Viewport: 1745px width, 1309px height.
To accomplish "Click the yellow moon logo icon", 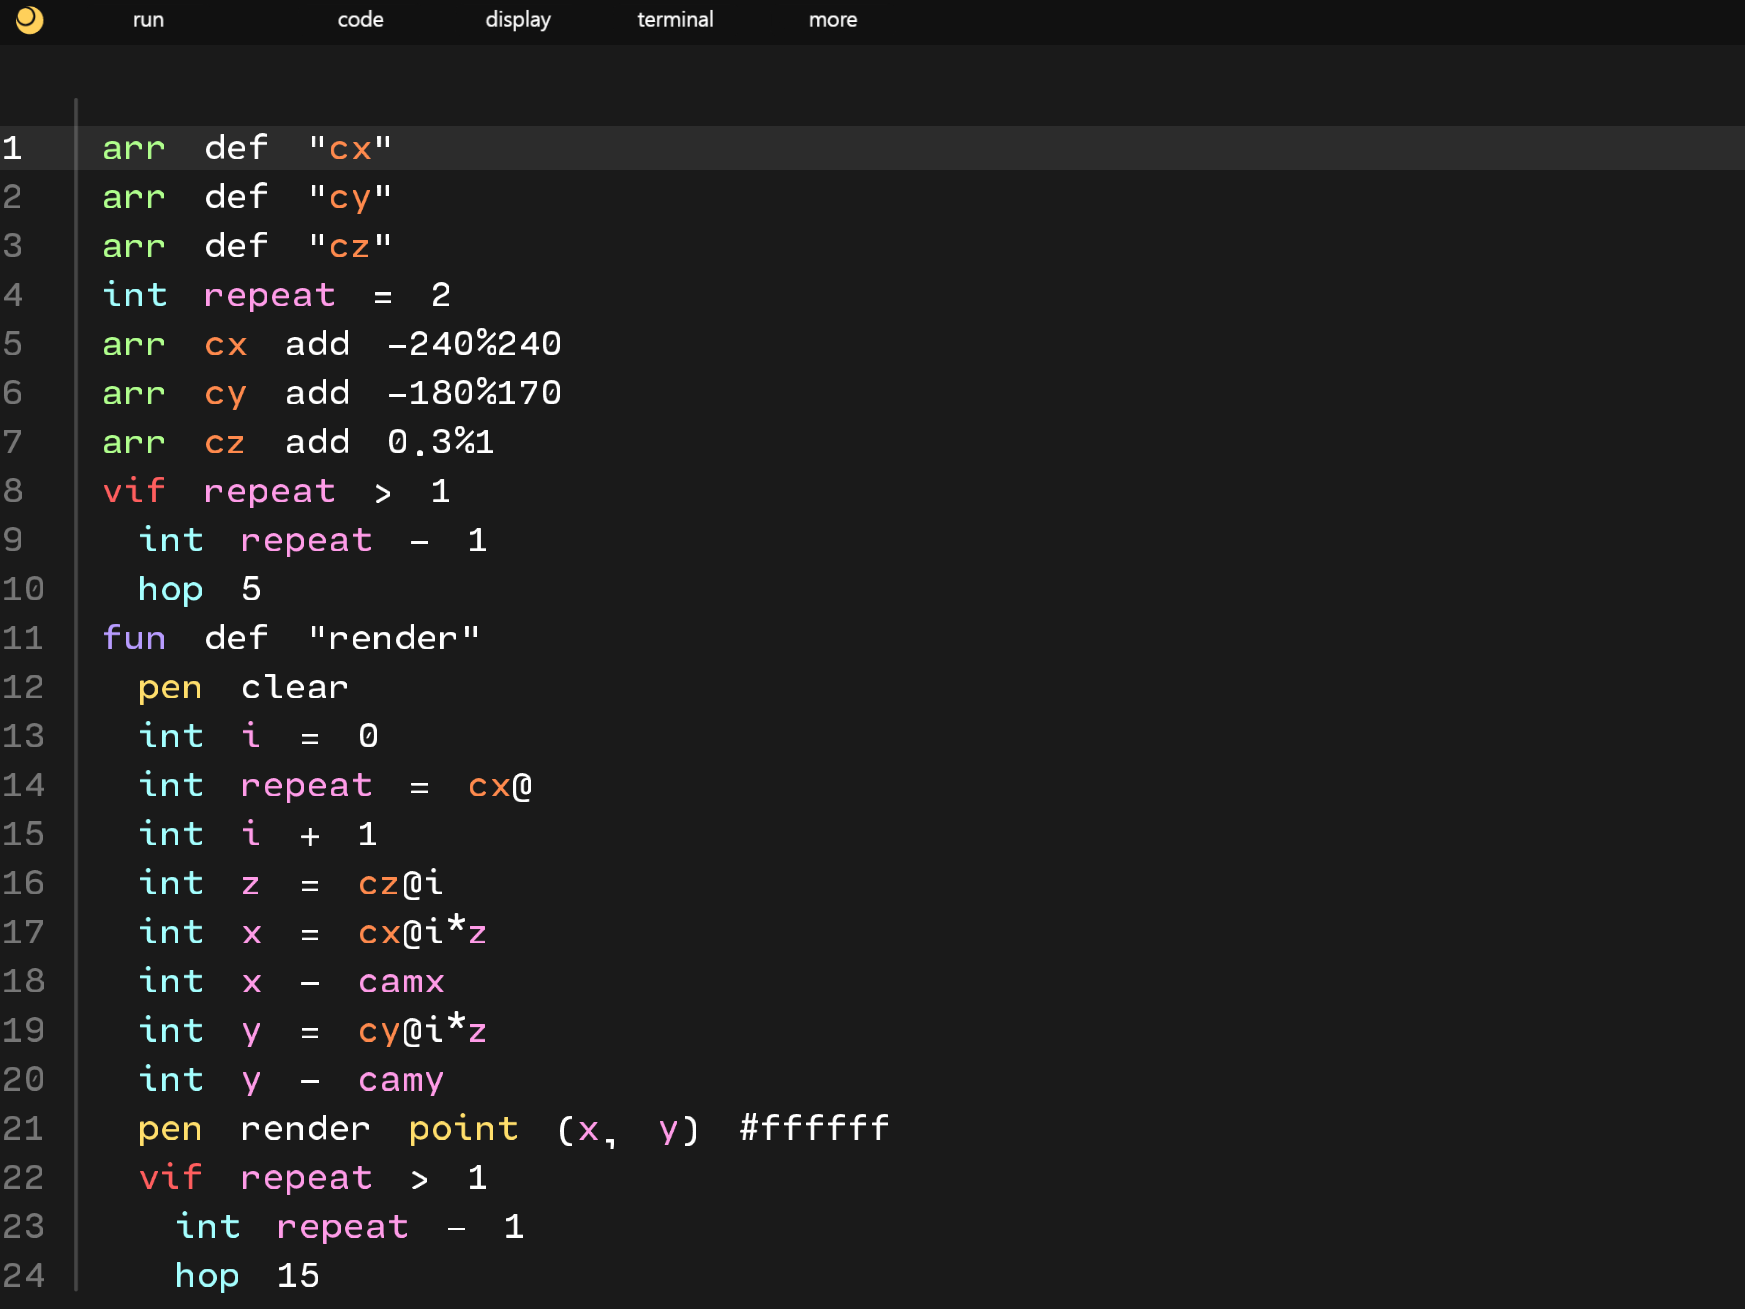I will [x=30, y=20].
